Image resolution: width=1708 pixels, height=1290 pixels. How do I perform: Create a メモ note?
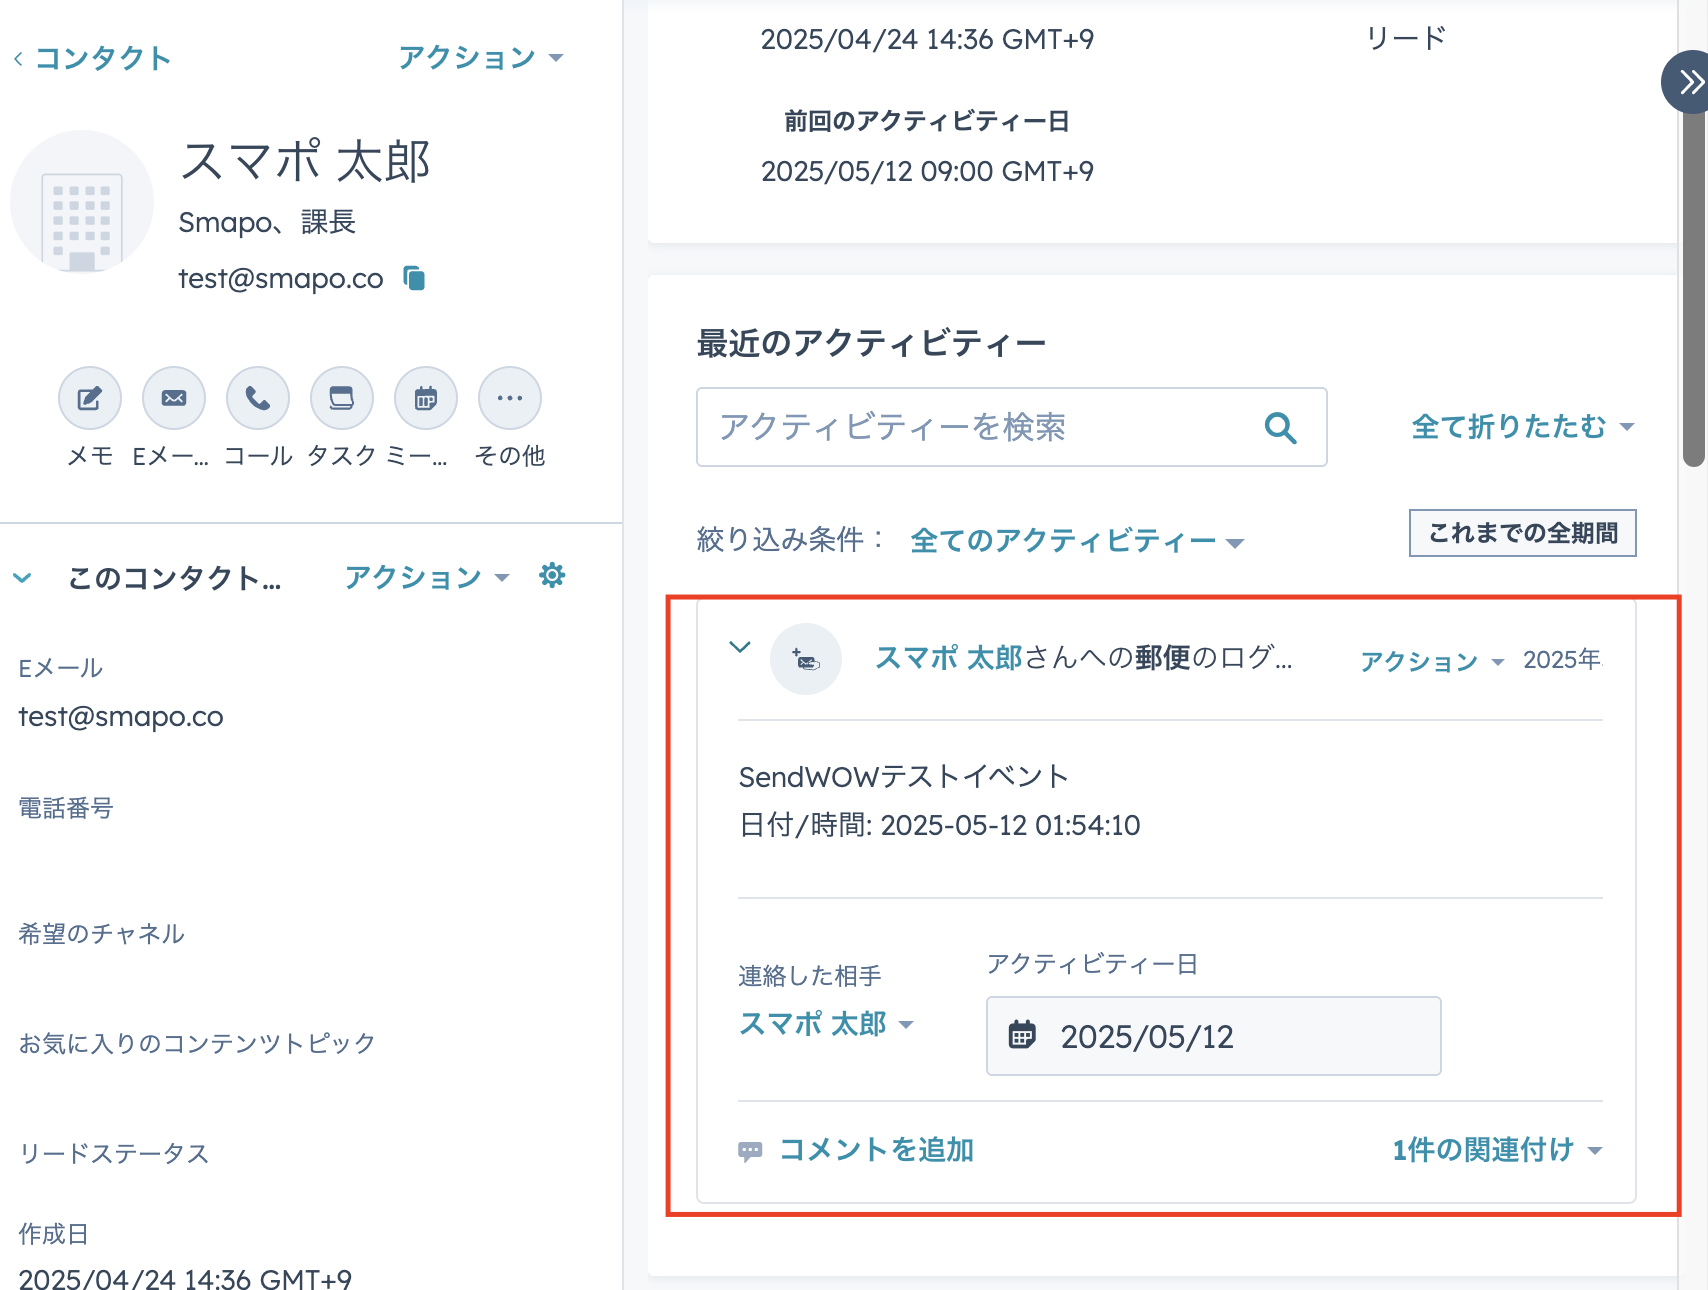click(90, 399)
